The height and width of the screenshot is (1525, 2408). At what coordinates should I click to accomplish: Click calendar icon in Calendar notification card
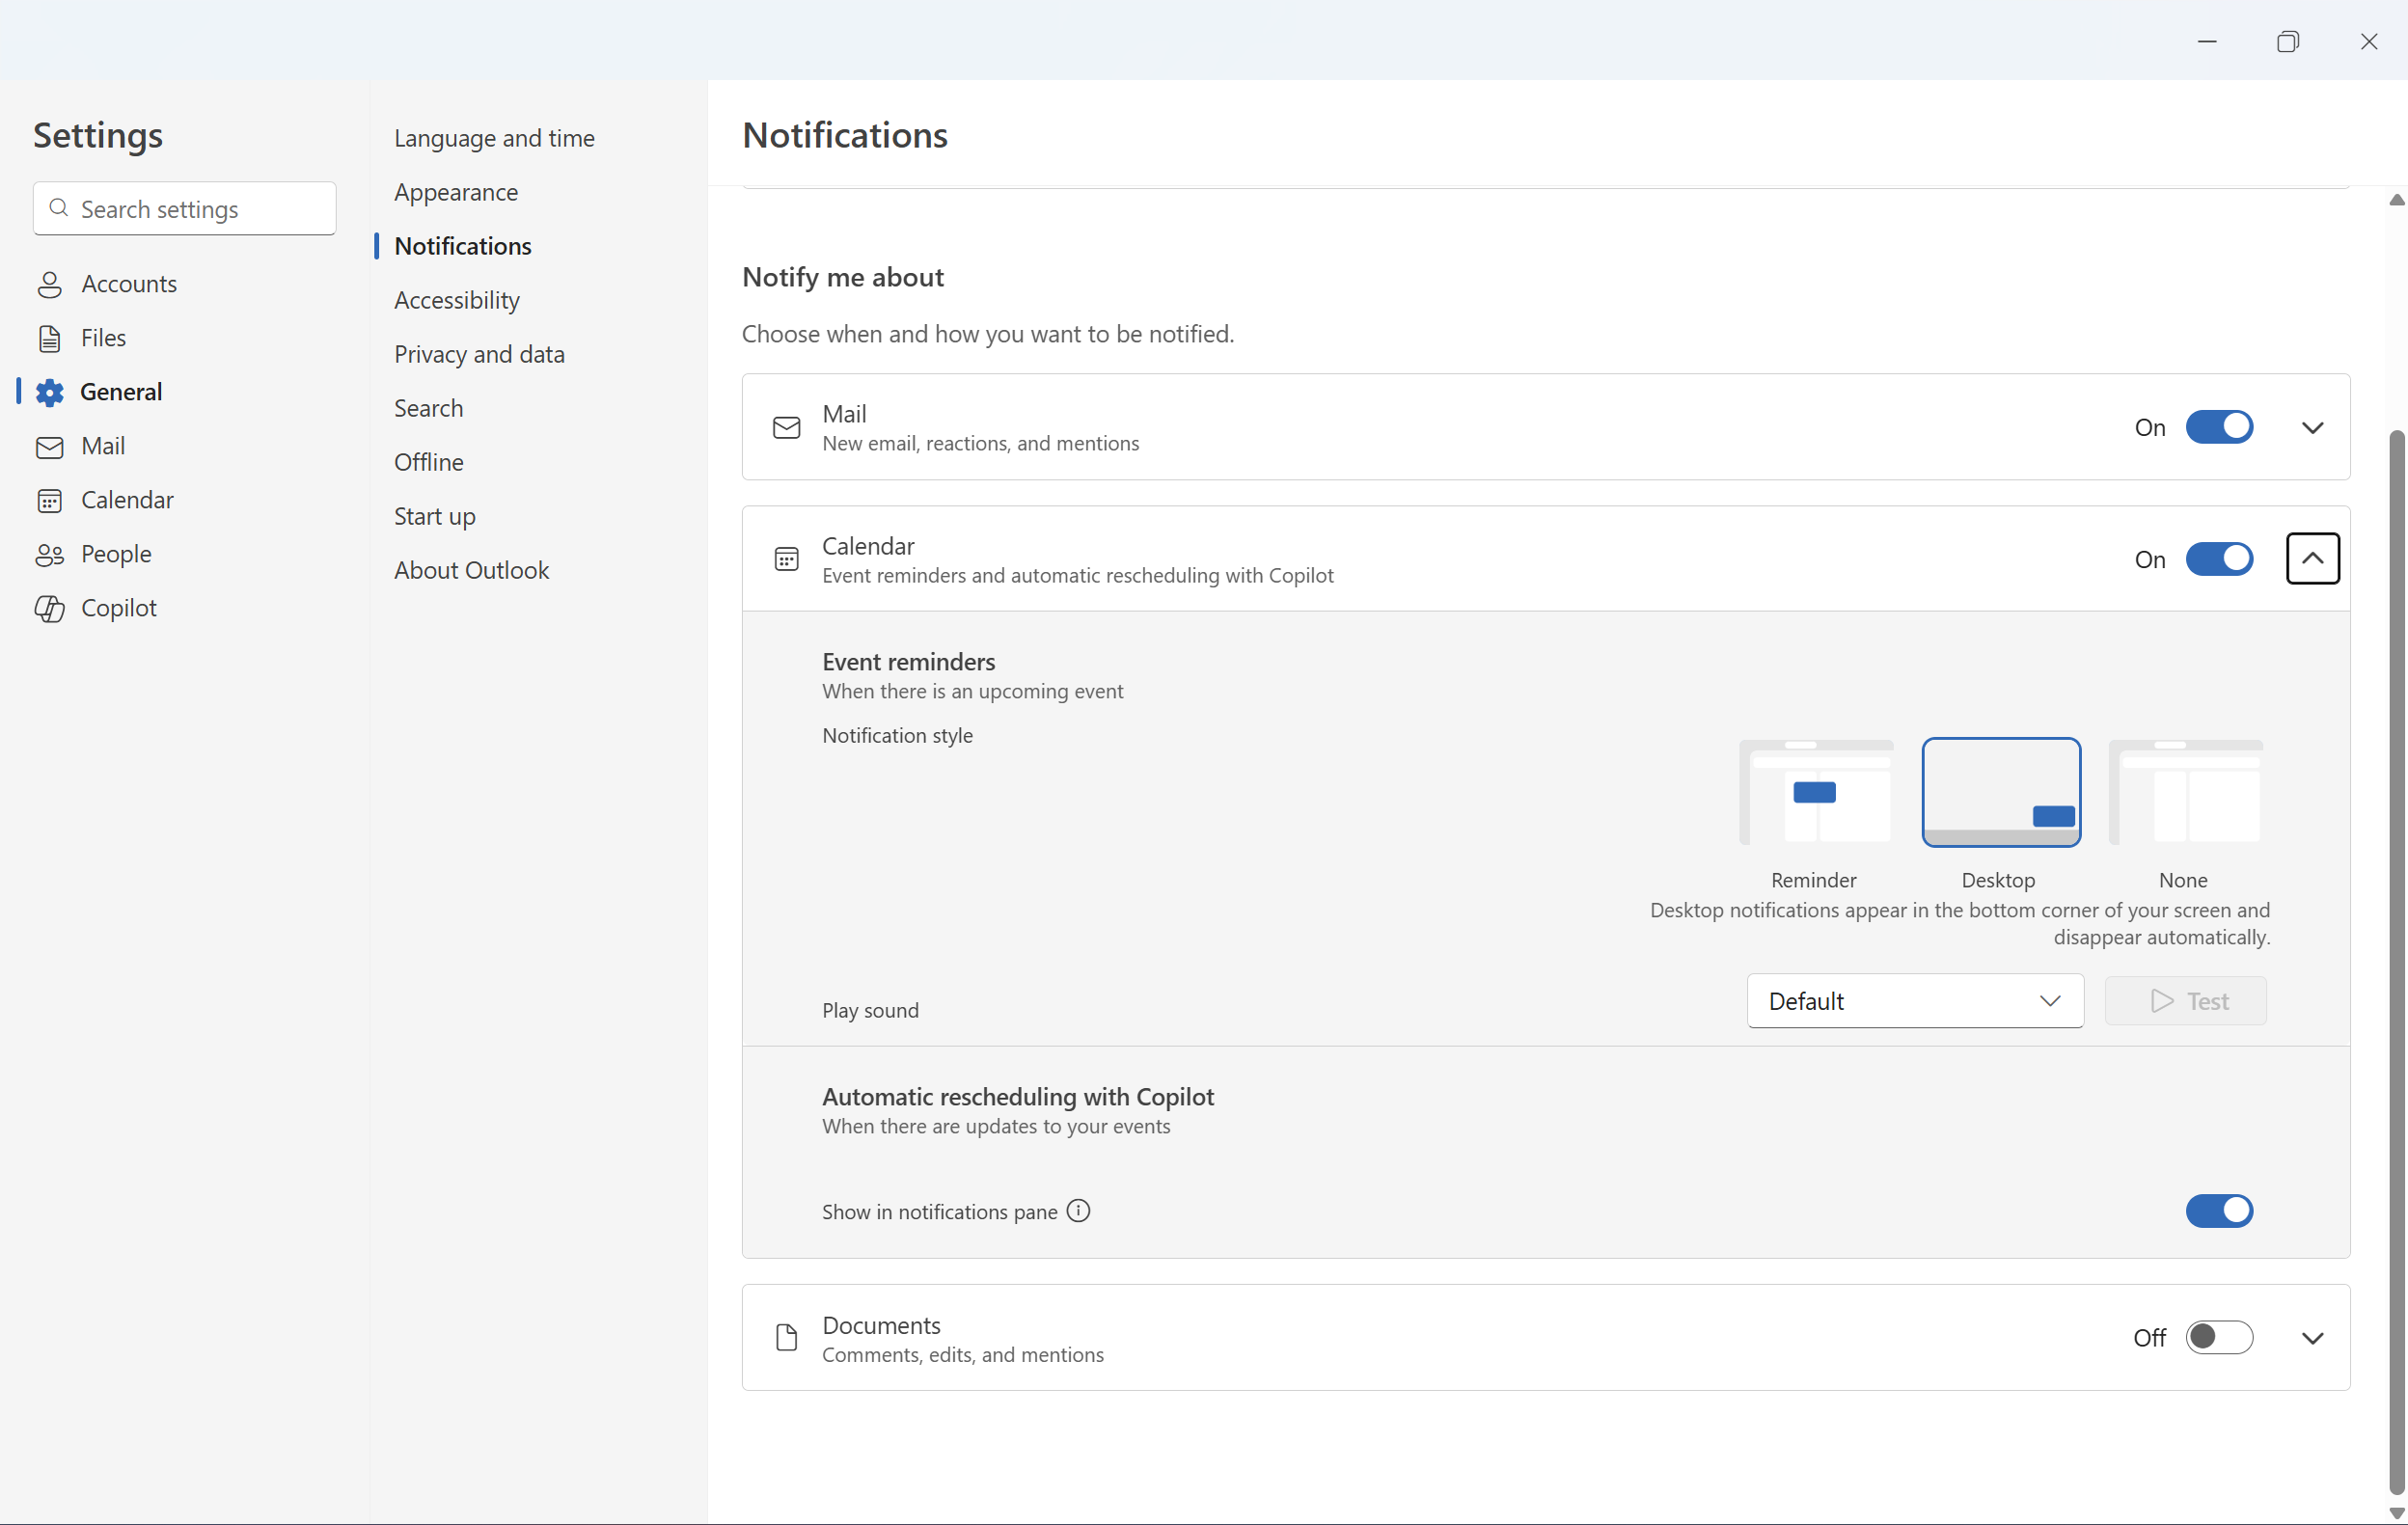click(787, 559)
